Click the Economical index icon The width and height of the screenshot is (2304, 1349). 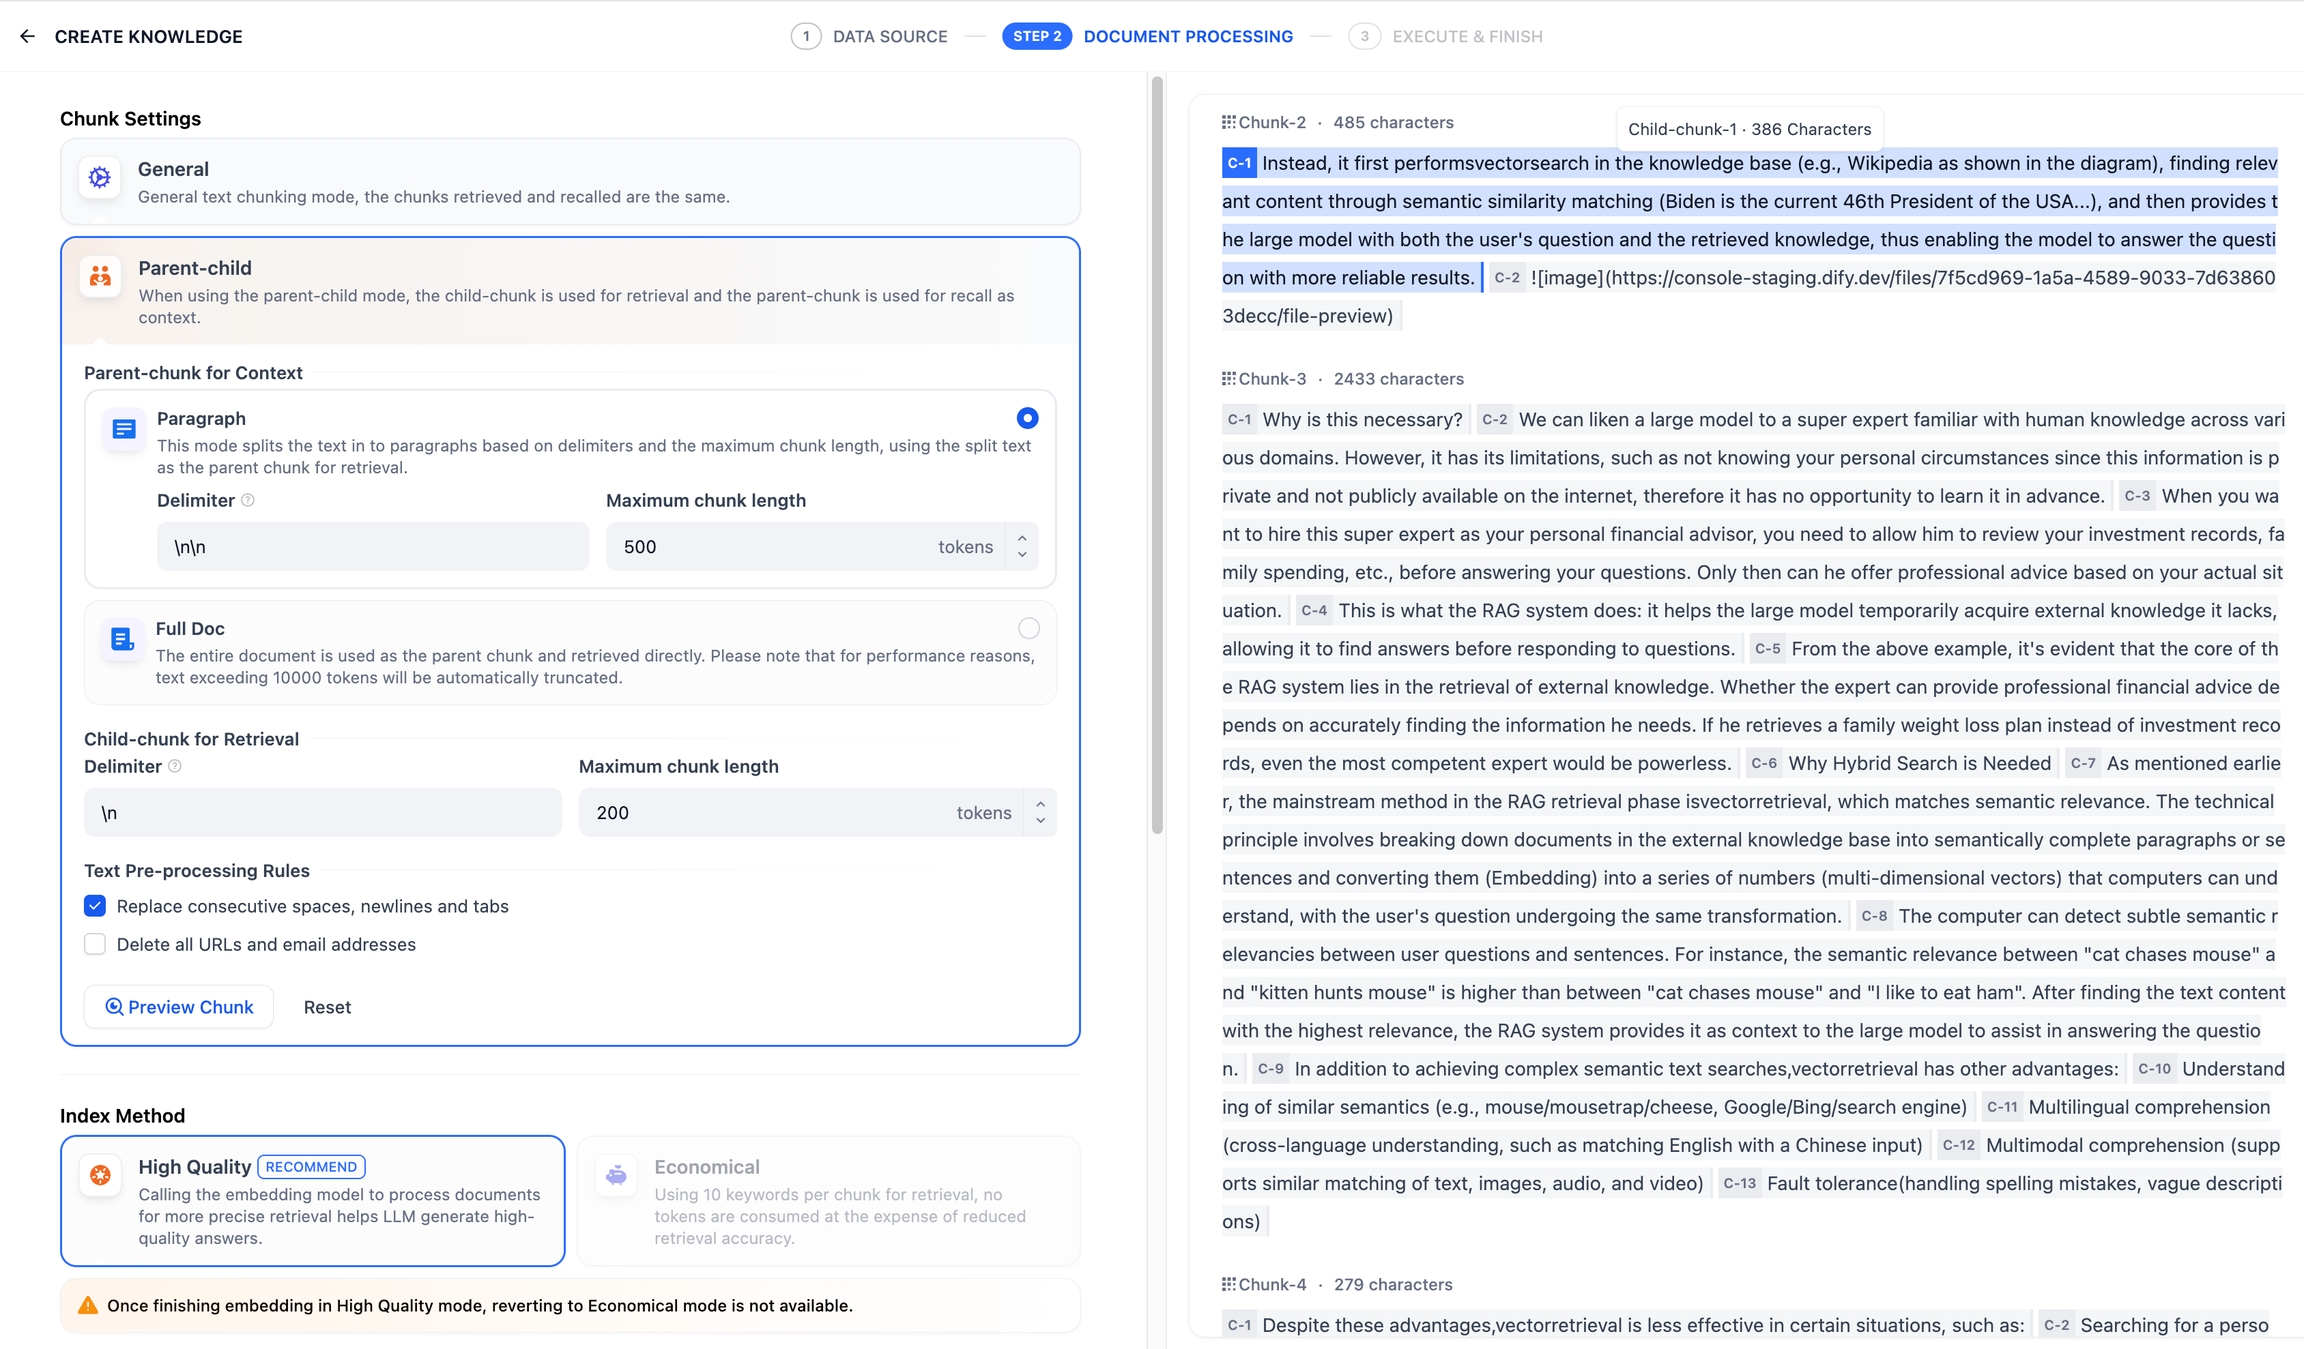(616, 1175)
